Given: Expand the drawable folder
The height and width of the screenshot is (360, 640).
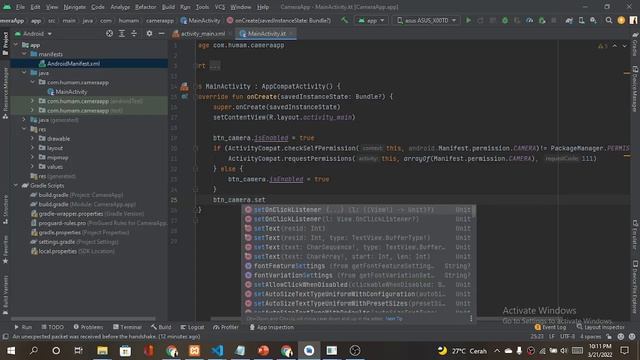Looking at the screenshot, I should point(32,139).
